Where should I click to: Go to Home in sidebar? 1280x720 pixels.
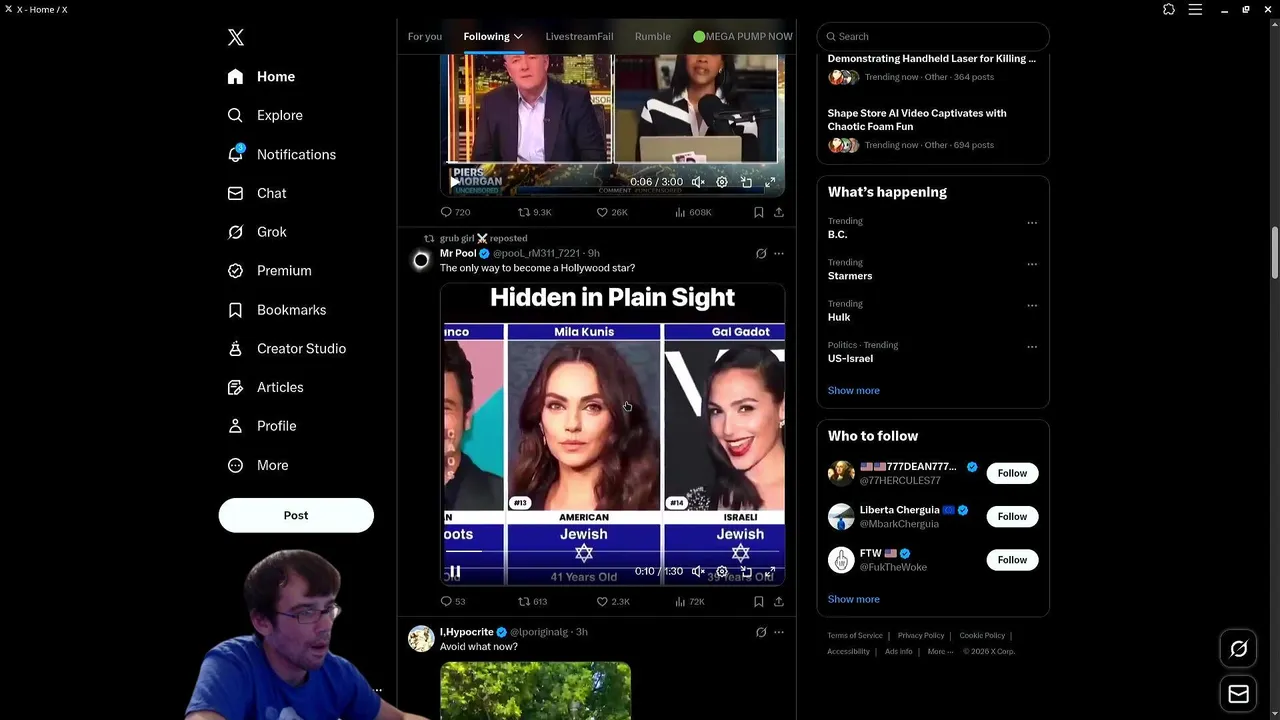point(261,76)
